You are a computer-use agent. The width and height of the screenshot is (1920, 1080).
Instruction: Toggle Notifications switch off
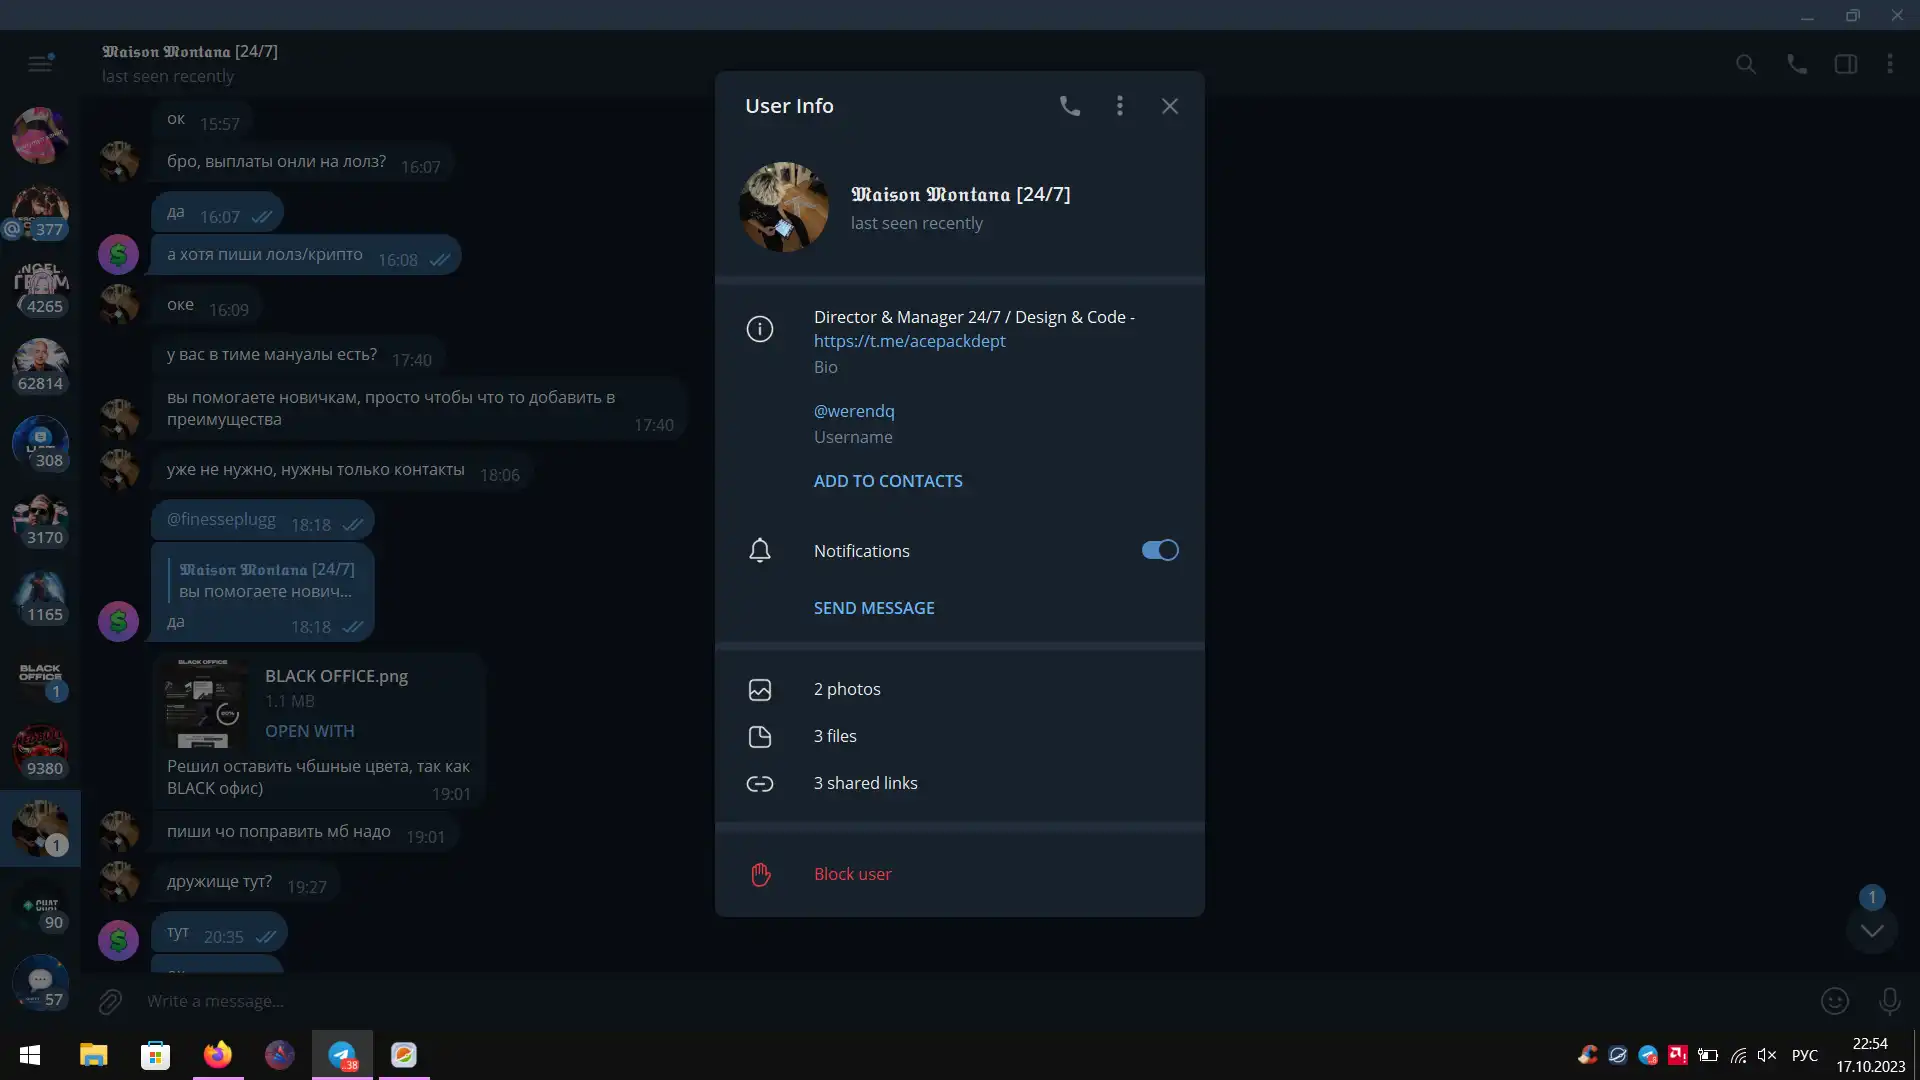pyautogui.click(x=1160, y=550)
